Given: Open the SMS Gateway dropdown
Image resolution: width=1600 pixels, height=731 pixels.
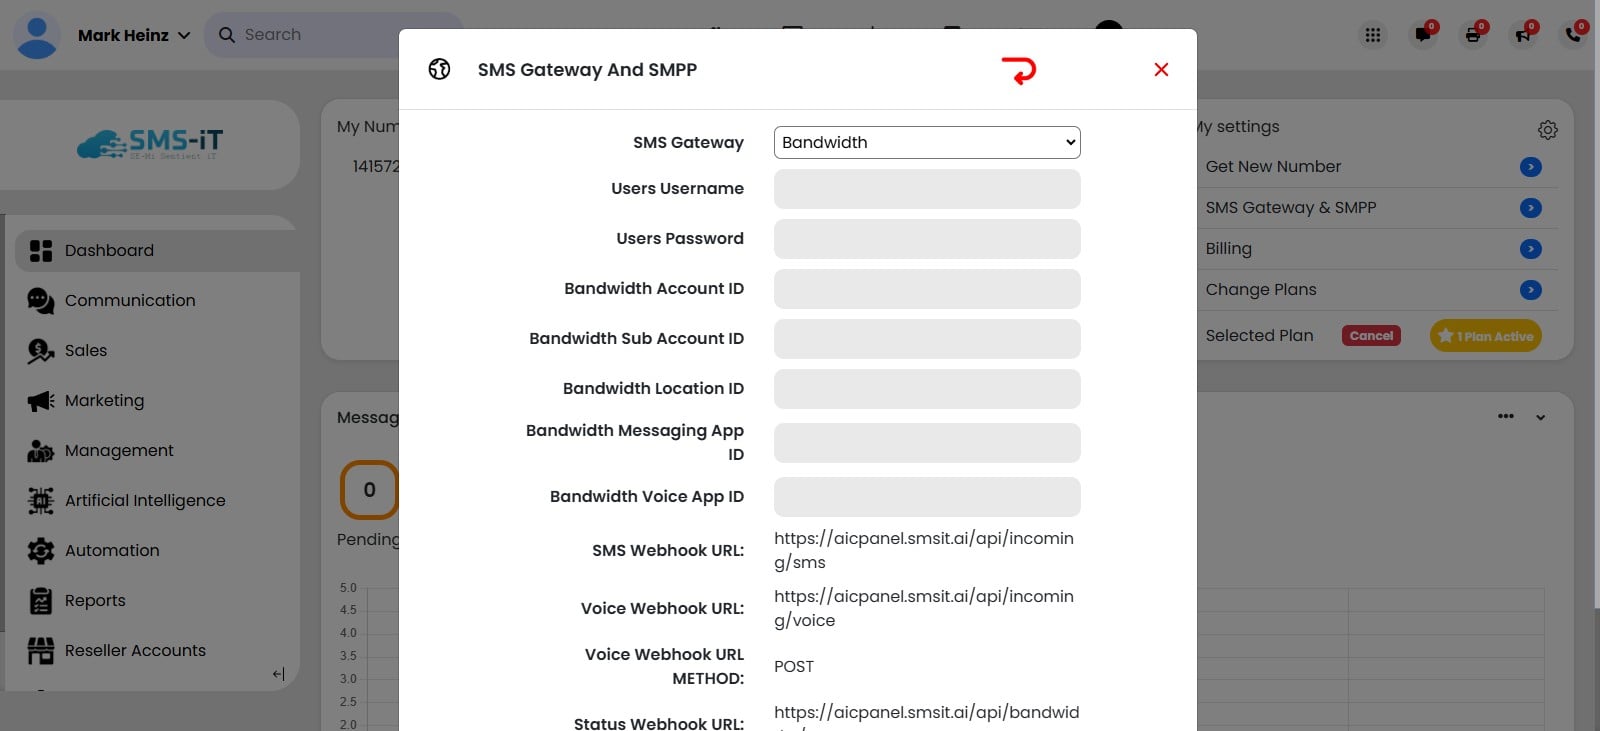Looking at the screenshot, I should 926,142.
